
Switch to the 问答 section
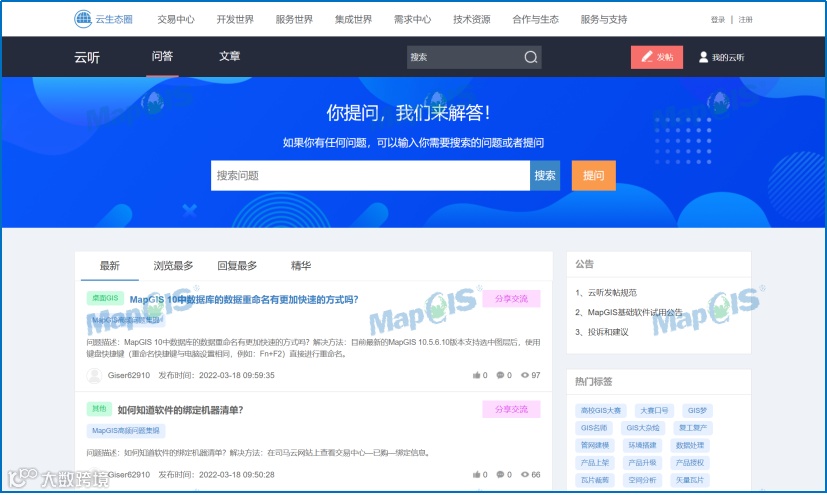point(162,56)
